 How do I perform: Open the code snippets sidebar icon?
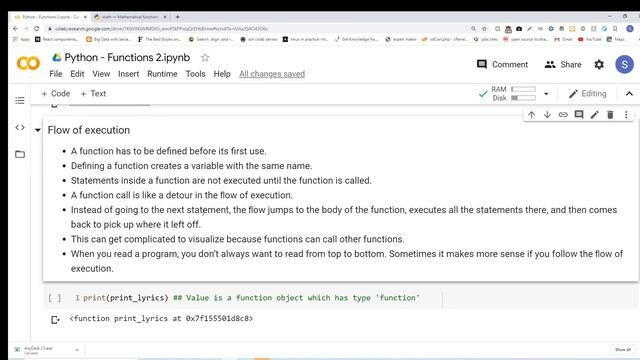(20, 127)
